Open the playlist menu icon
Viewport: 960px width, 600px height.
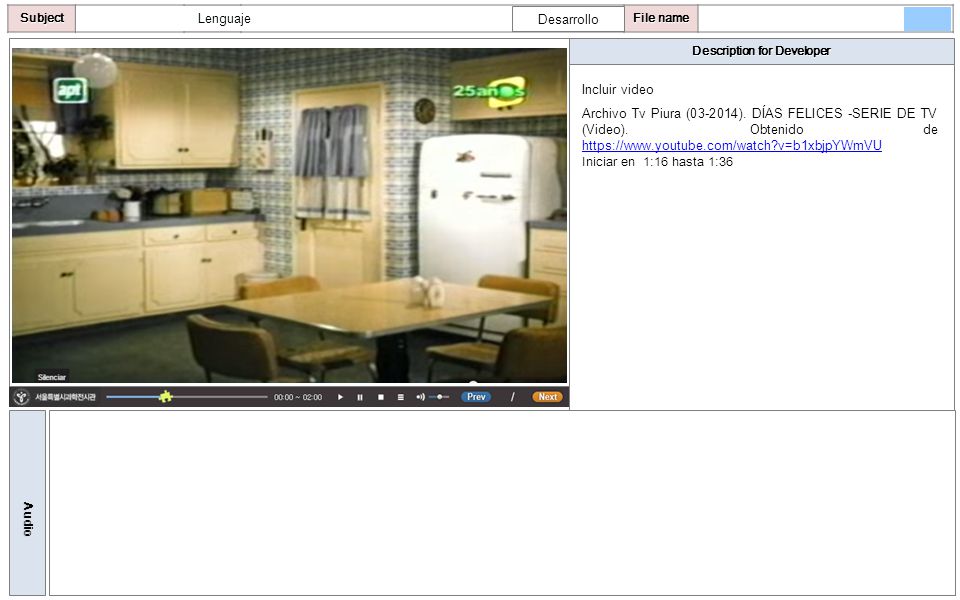[x=400, y=397]
